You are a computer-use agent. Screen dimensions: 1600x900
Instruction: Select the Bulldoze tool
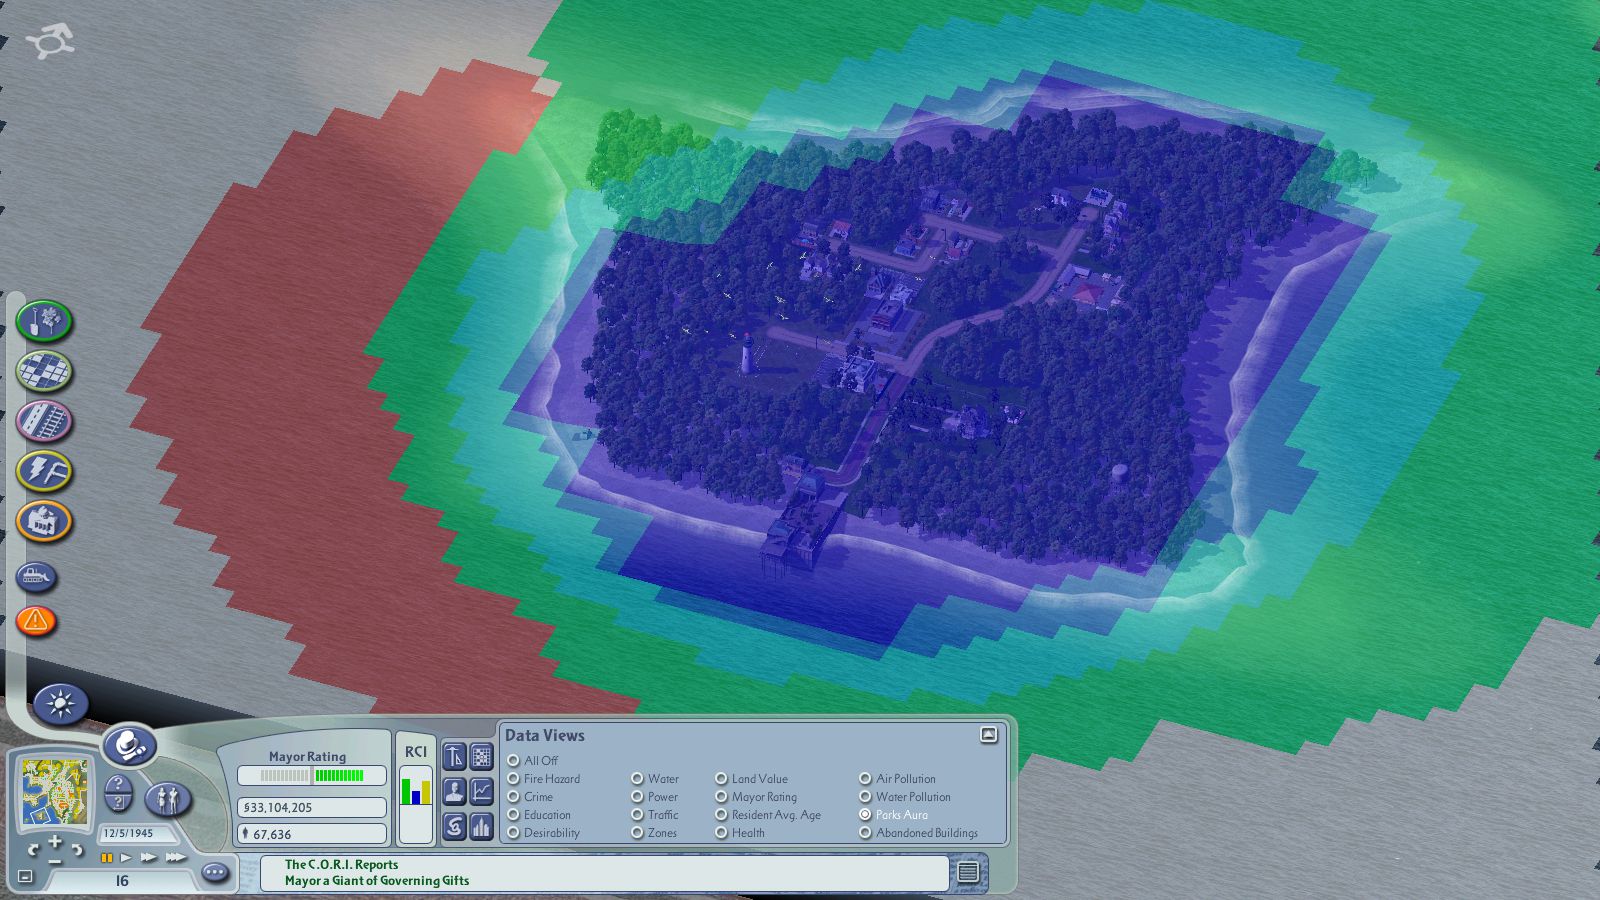pos(37,577)
